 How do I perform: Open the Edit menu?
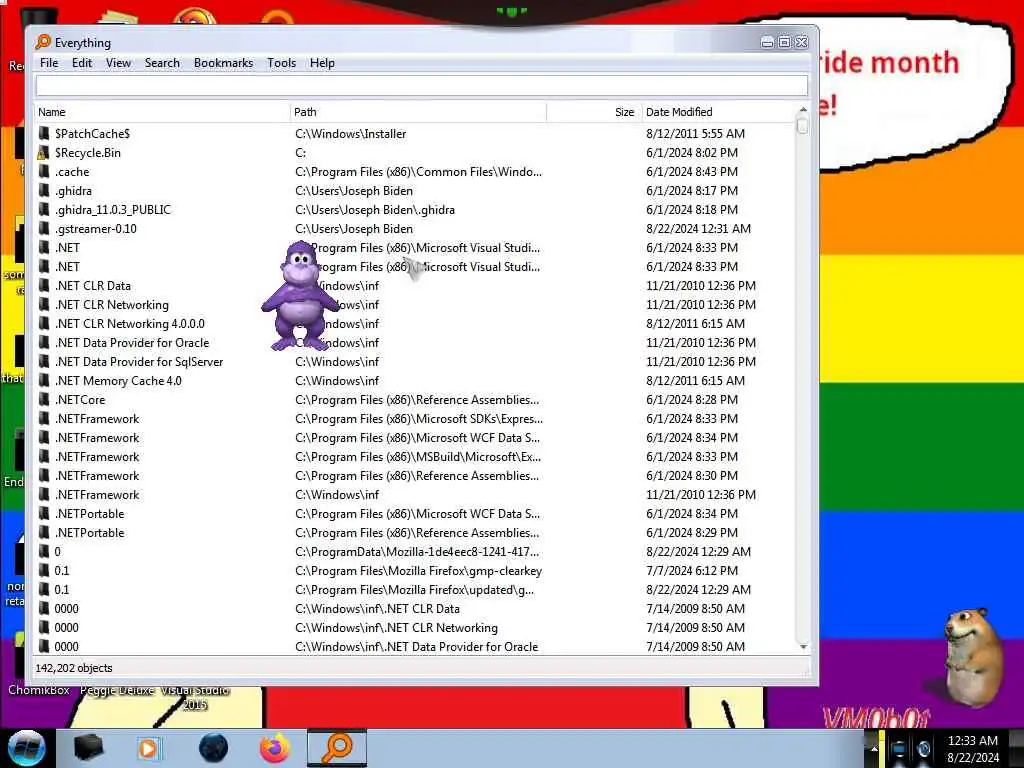82,63
